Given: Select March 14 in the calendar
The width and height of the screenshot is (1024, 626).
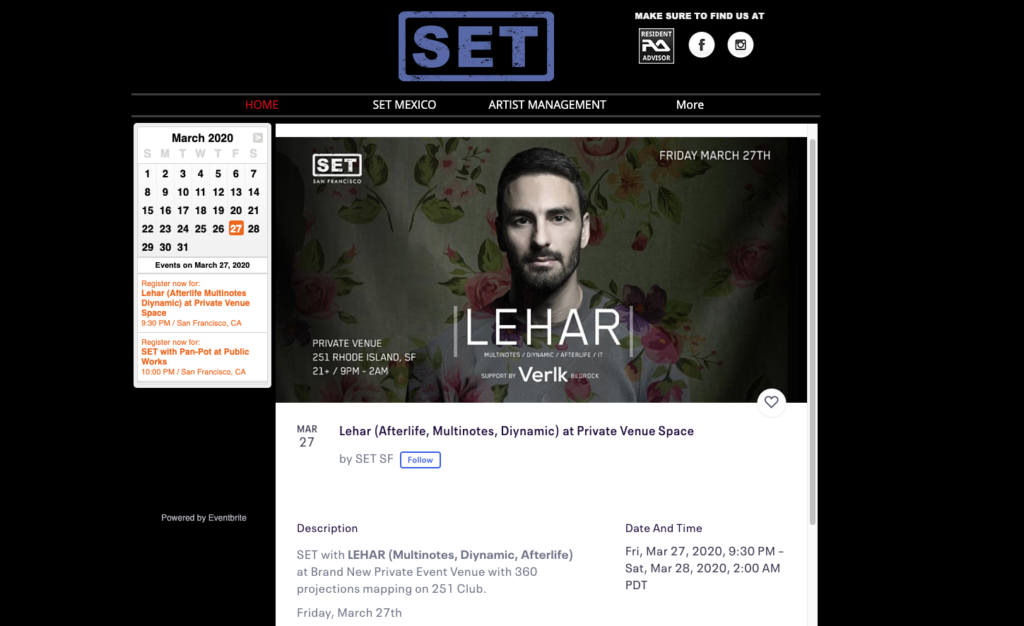Looking at the screenshot, I should [253, 192].
